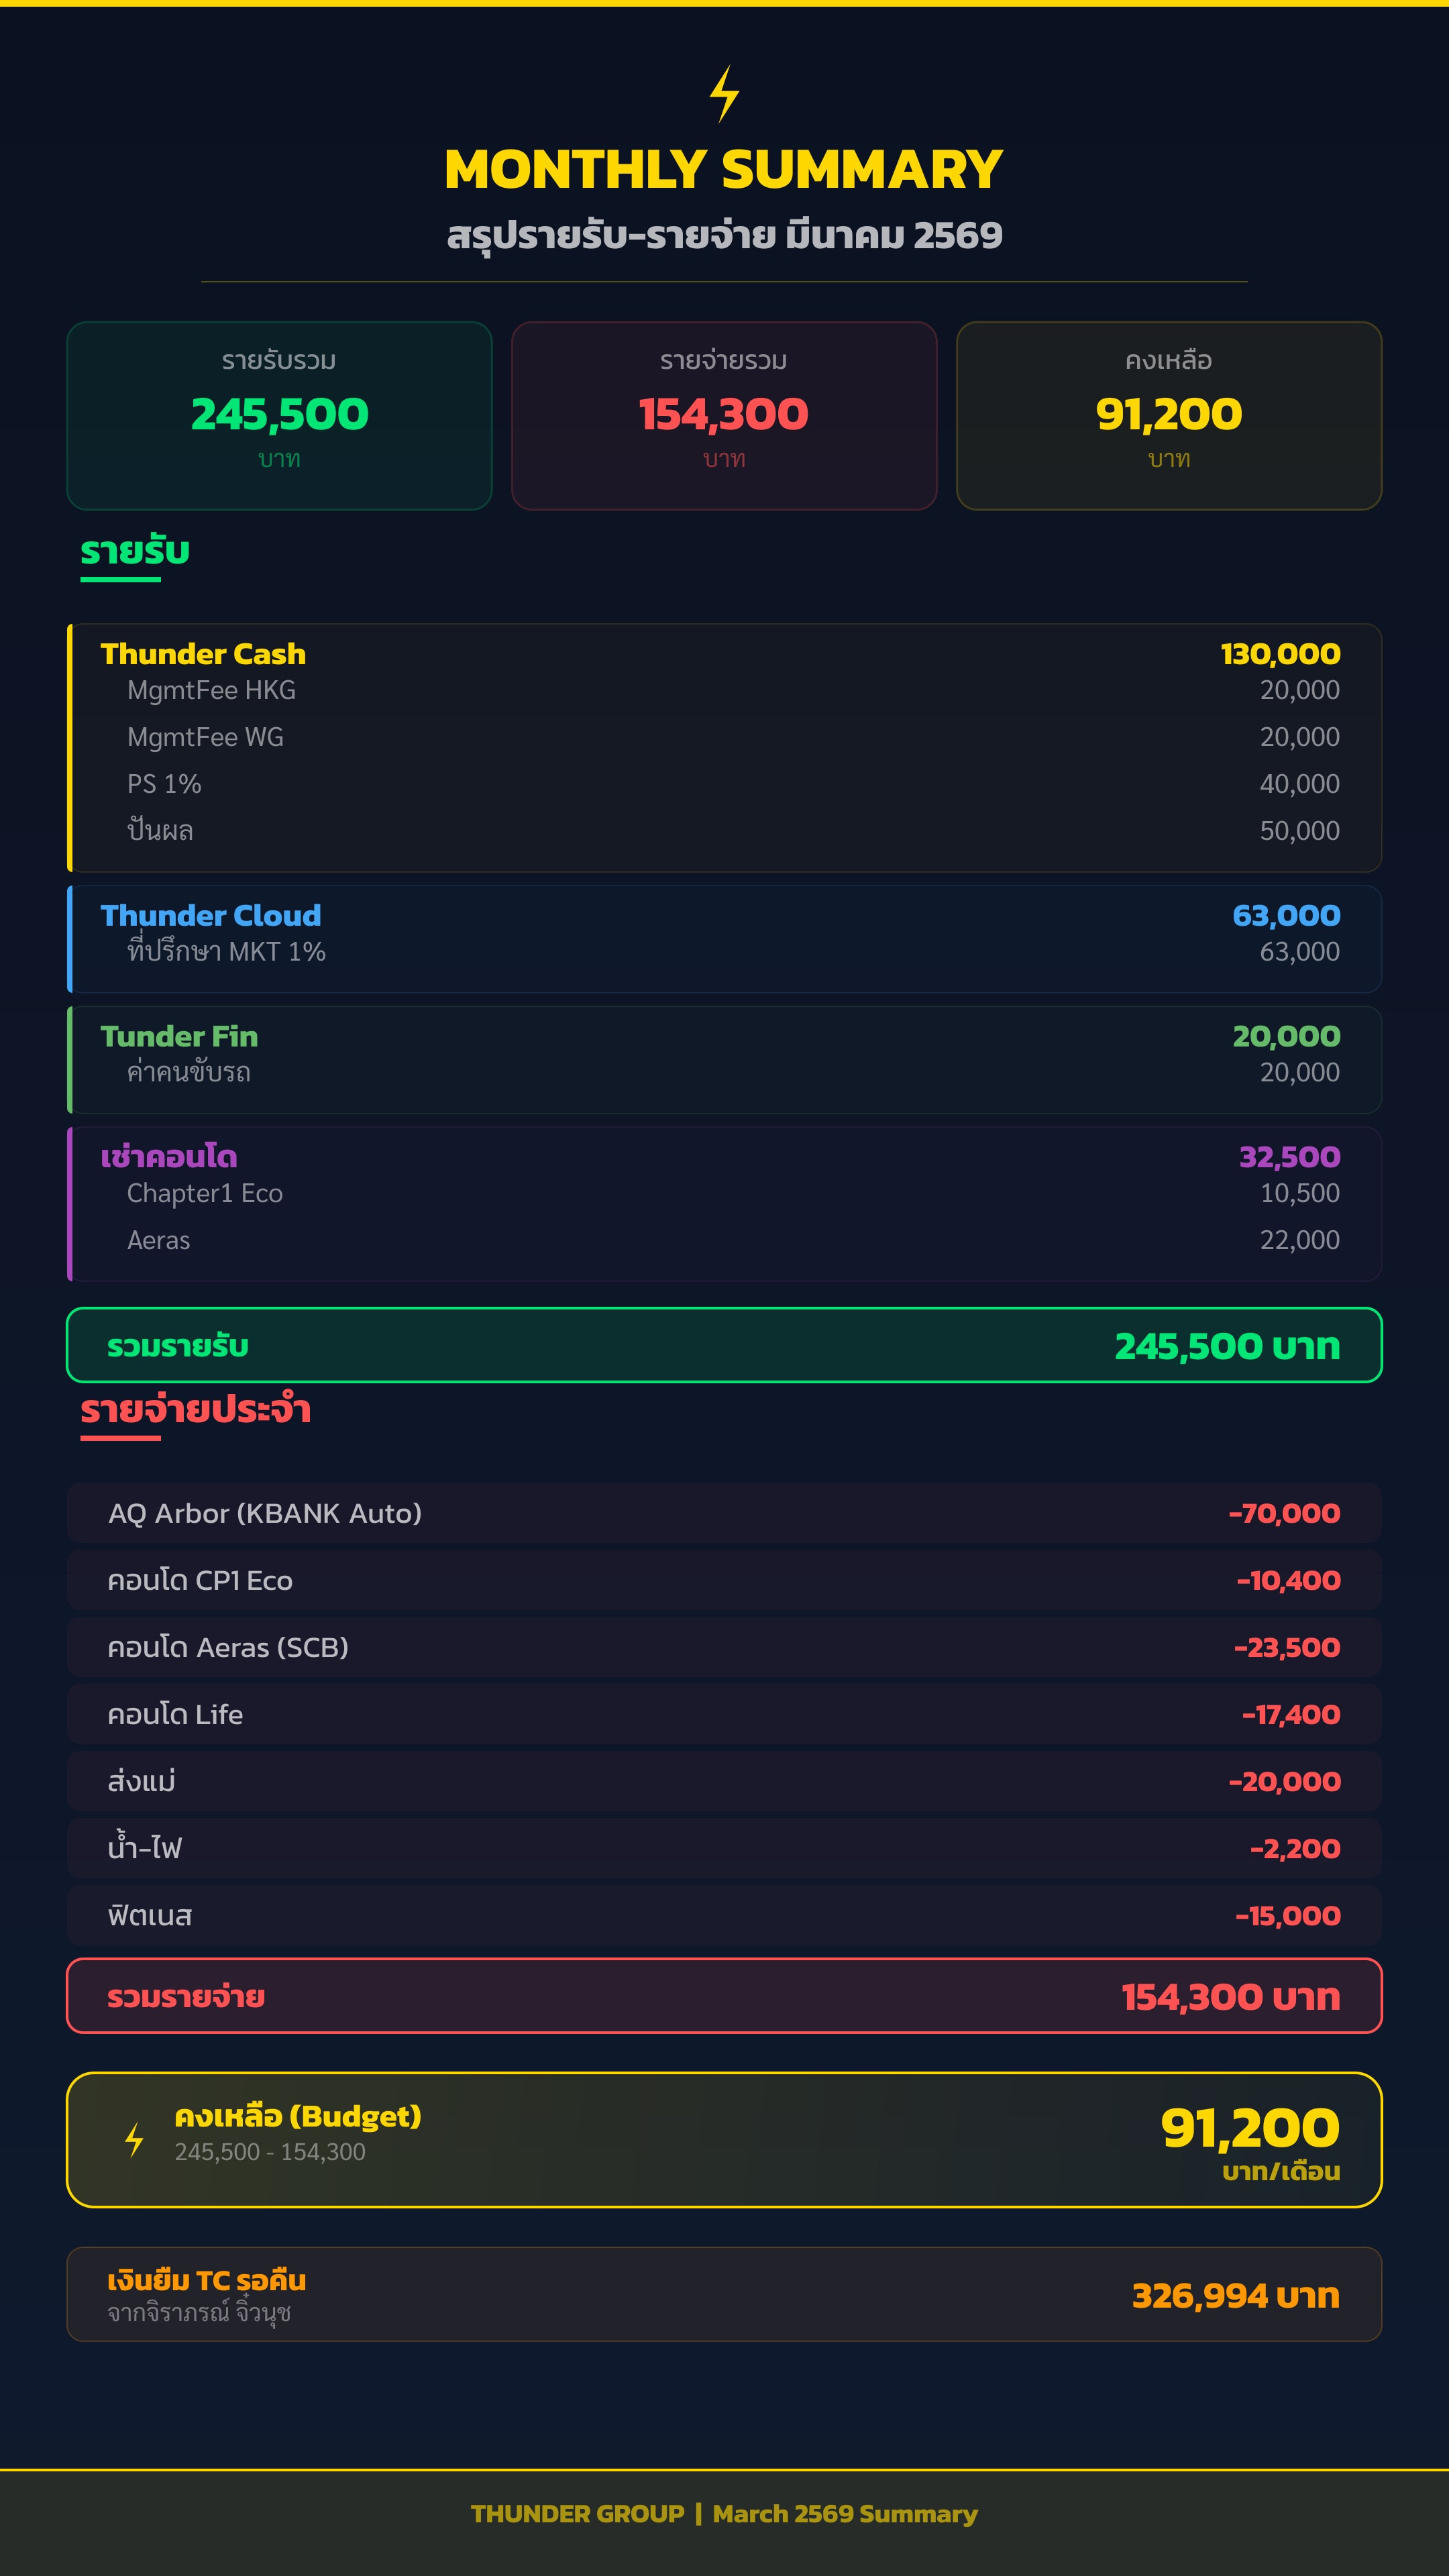Open the total expenses 154,300 card
This screenshot has width=1449, height=2576.
724,416
